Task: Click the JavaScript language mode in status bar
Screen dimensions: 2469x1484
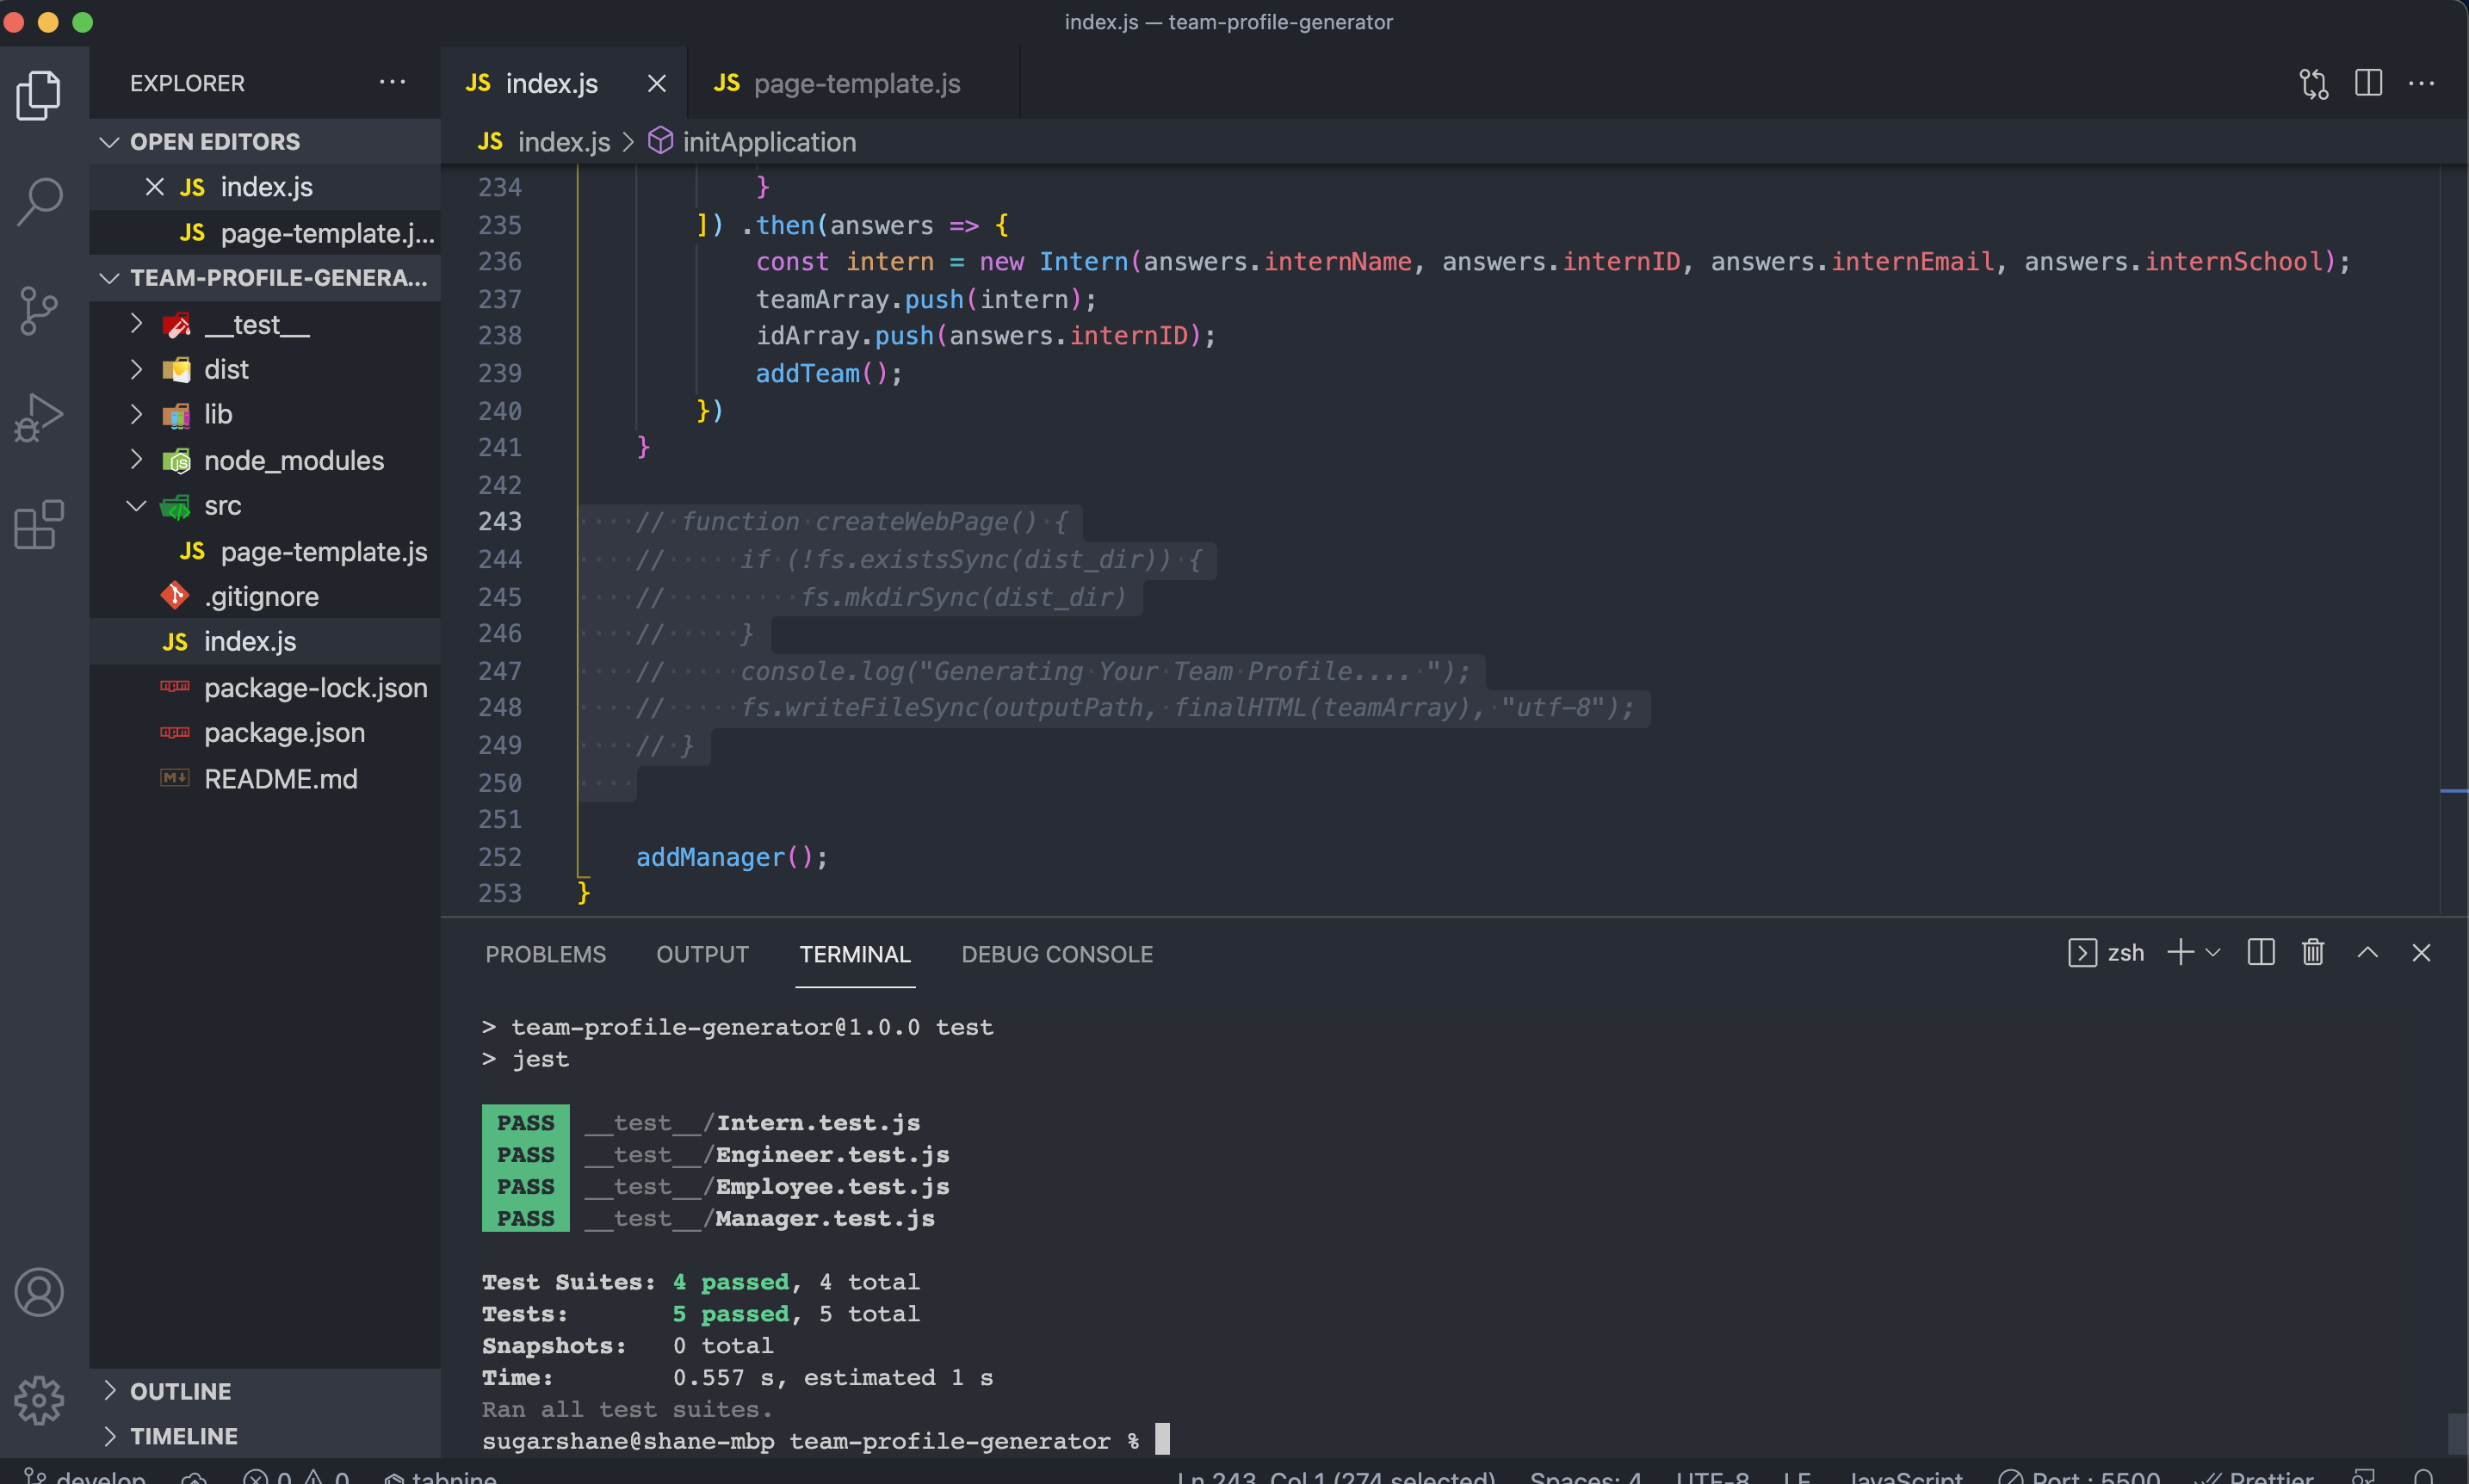Action: (x=1906, y=1476)
